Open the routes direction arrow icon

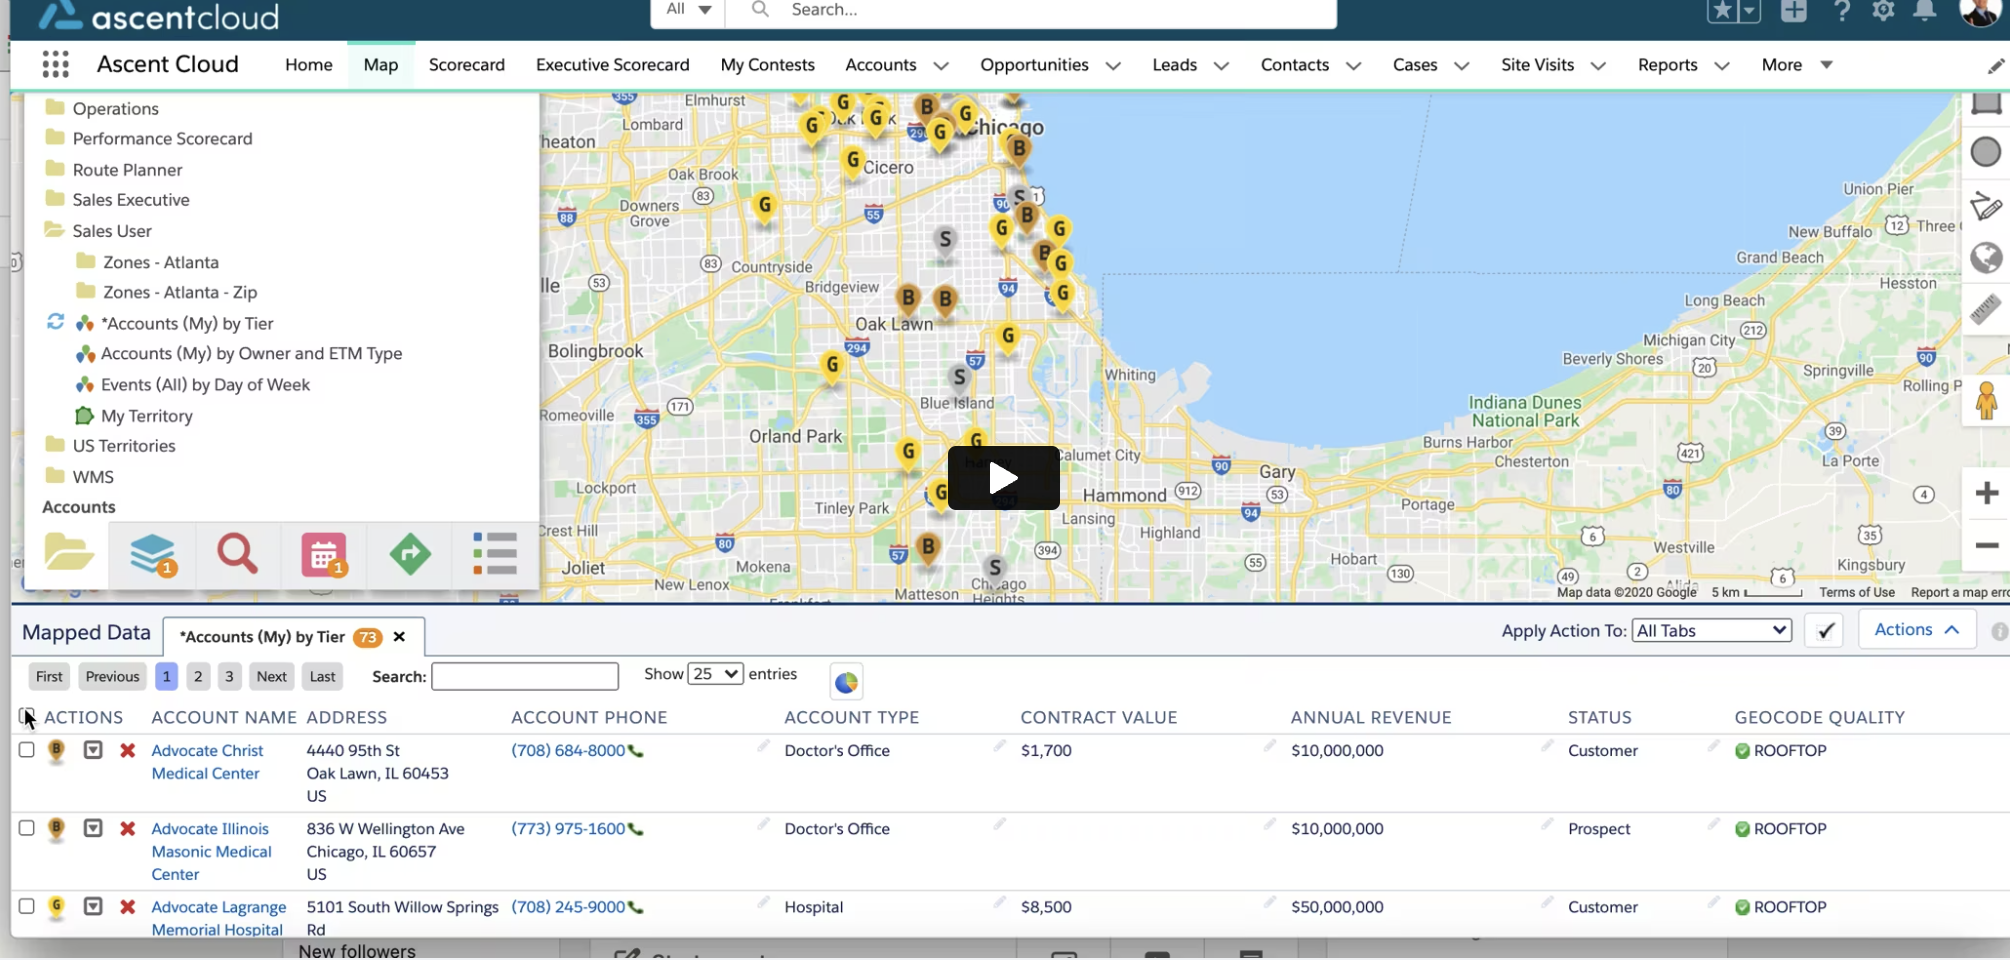pyautogui.click(x=410, y=553)
